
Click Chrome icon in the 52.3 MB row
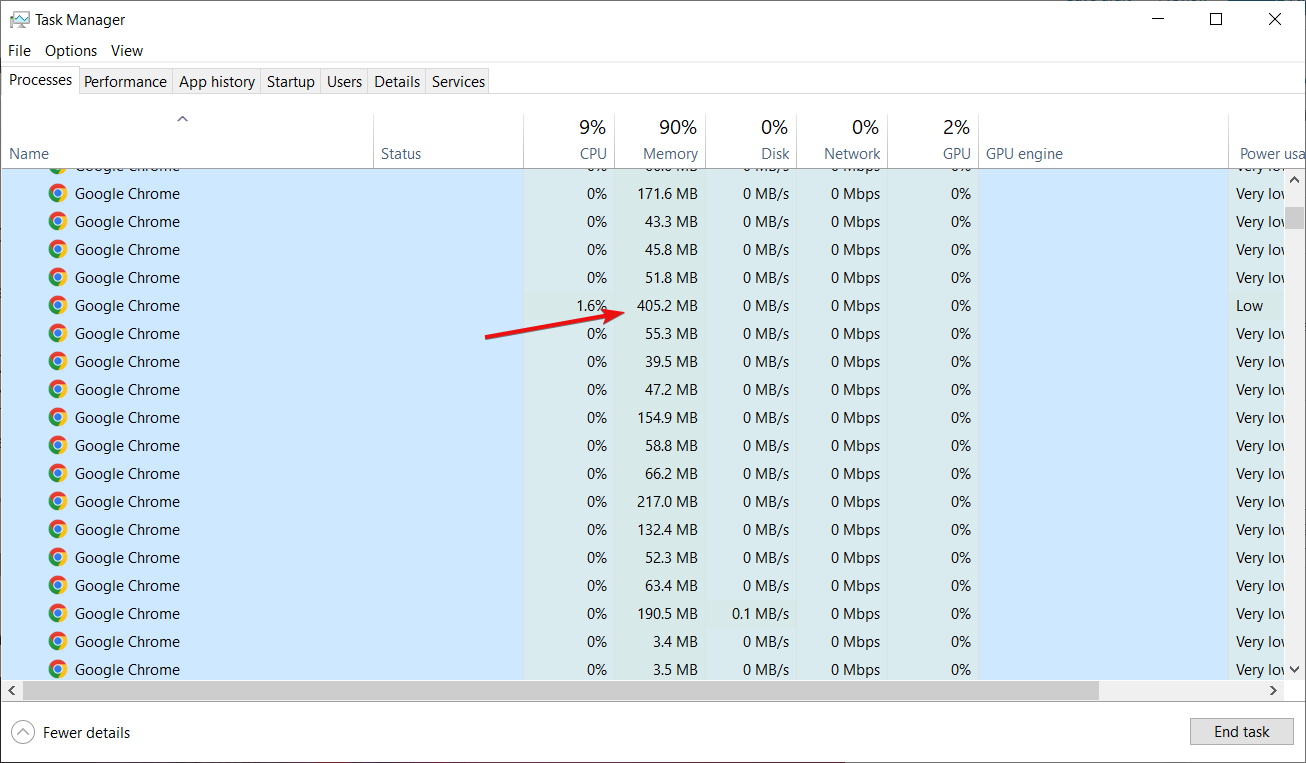58,558
